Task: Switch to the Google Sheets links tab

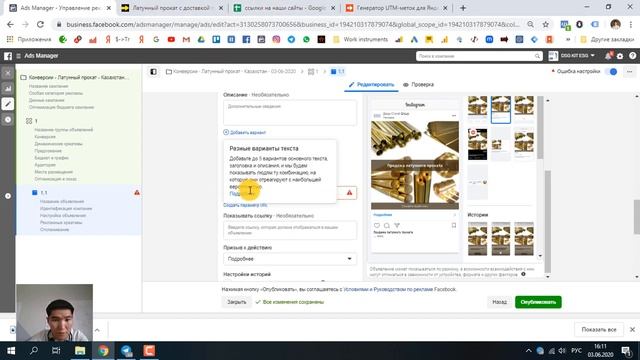Action: pyautogui.click(x=284, y=8)
